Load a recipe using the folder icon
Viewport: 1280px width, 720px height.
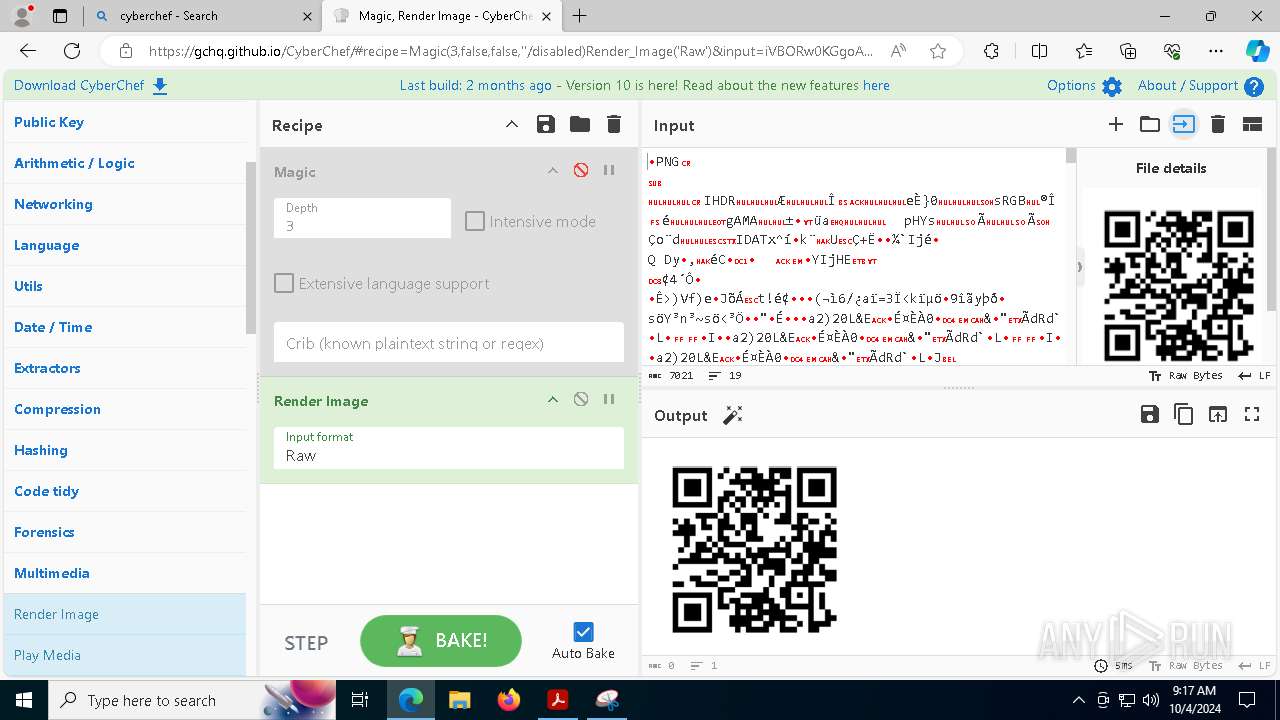580,125
